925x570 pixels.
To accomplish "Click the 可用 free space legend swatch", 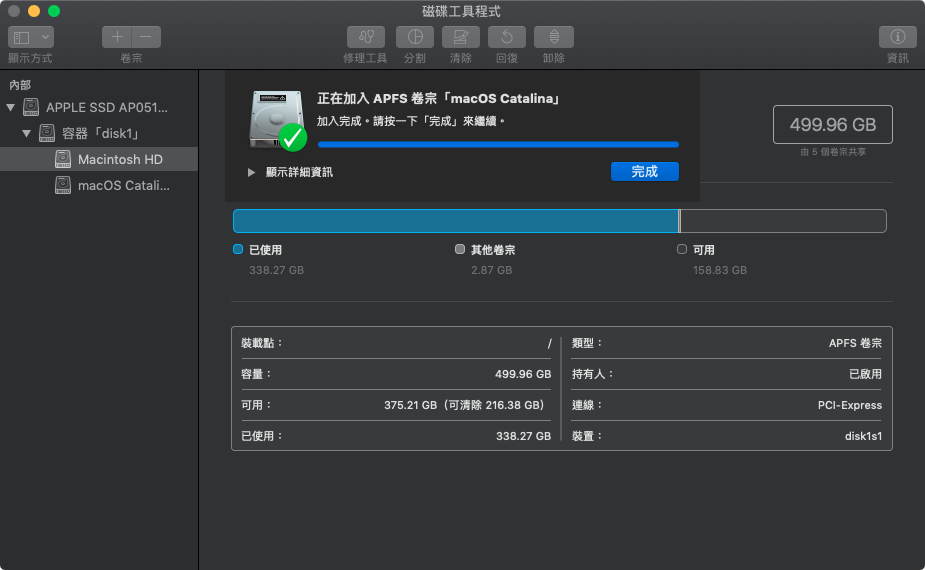I will click(682, 249).
